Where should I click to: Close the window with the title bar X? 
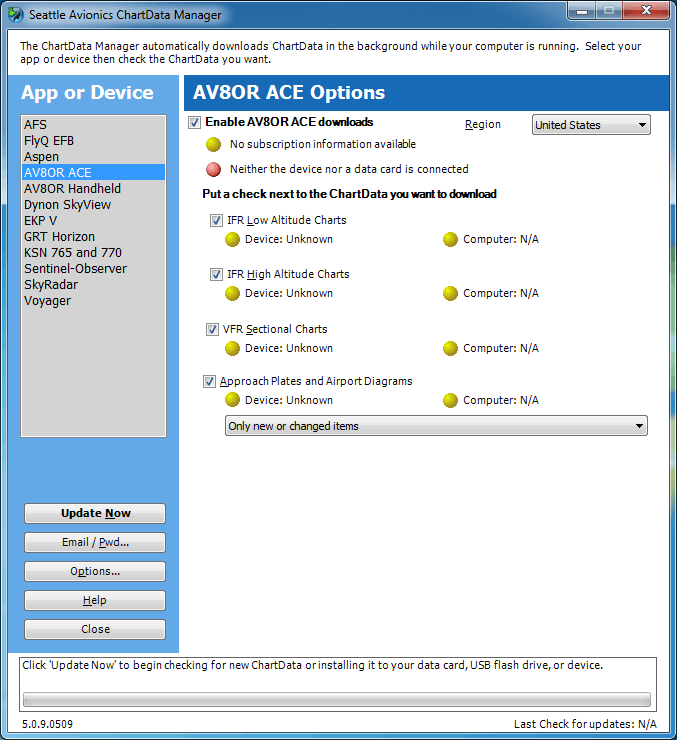pos(646,11)
